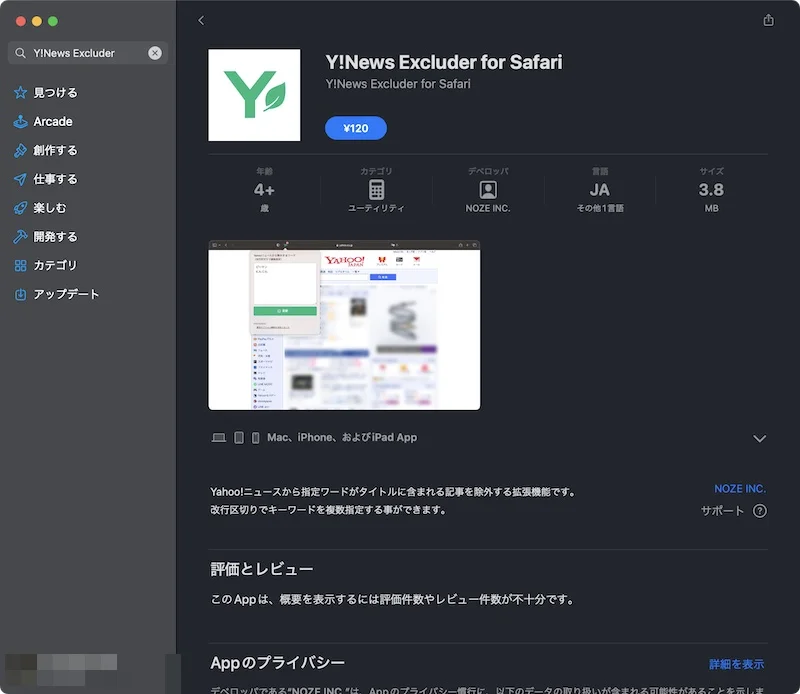Go to Arcade in sidebar
This screenshot has height=694, width=800.
point(53,122)
